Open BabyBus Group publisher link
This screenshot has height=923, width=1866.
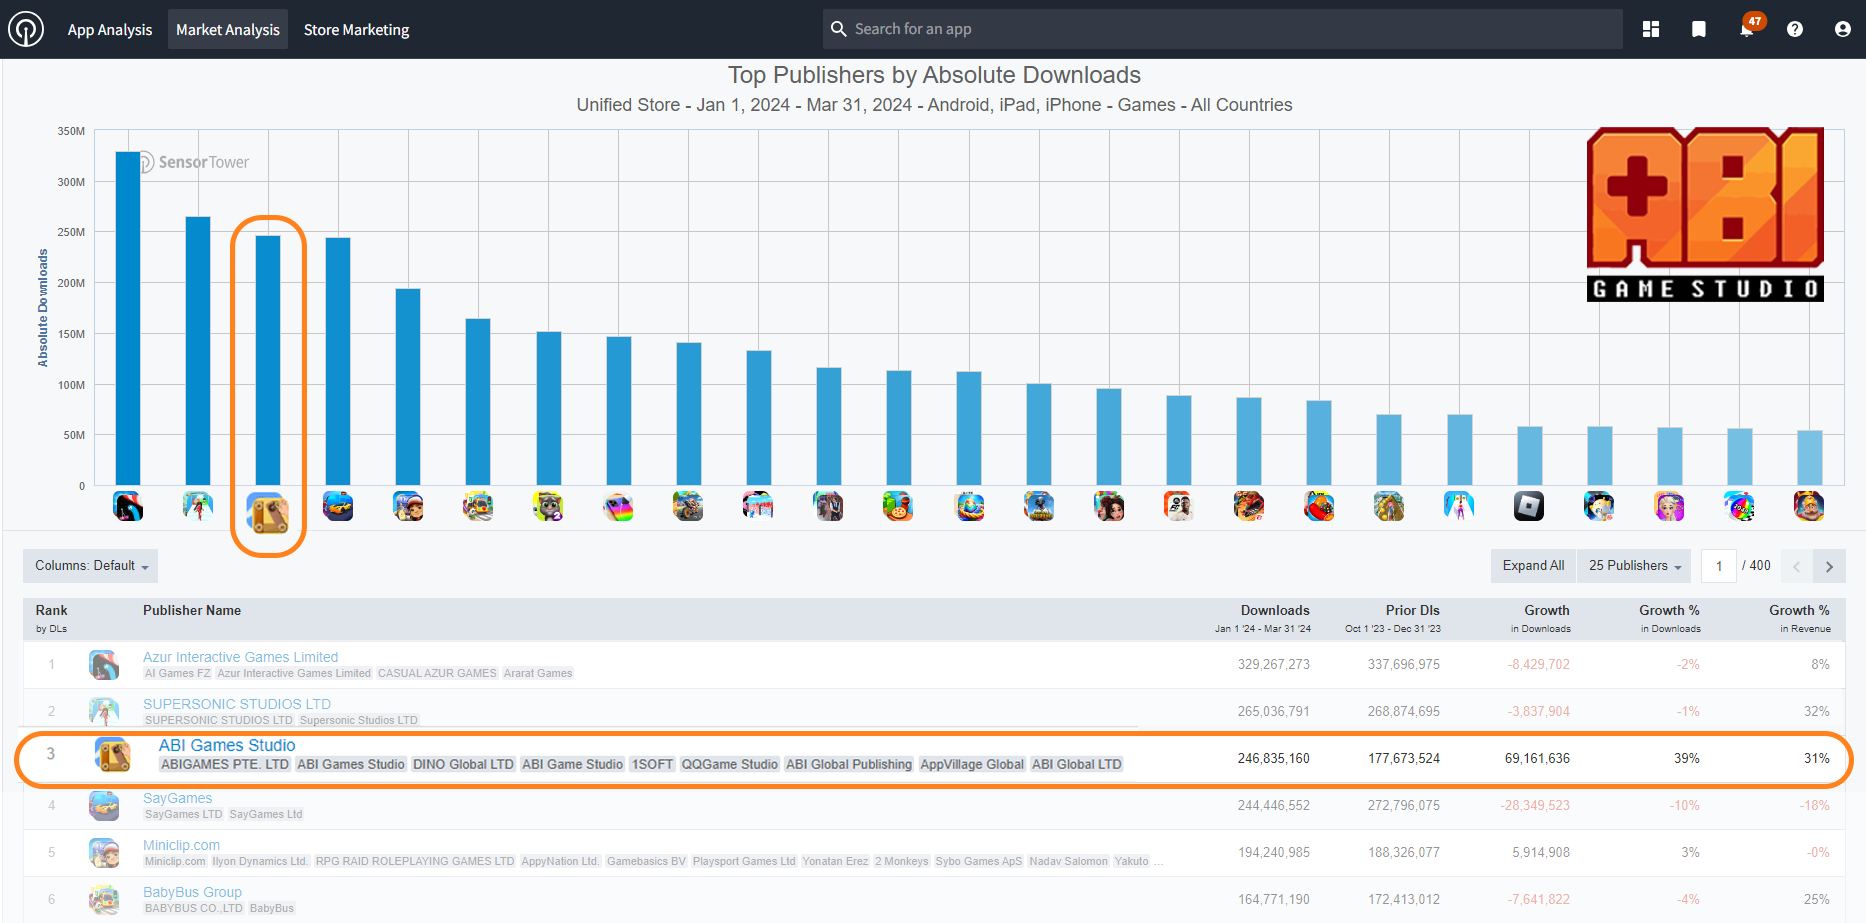(x=192, y=892)
